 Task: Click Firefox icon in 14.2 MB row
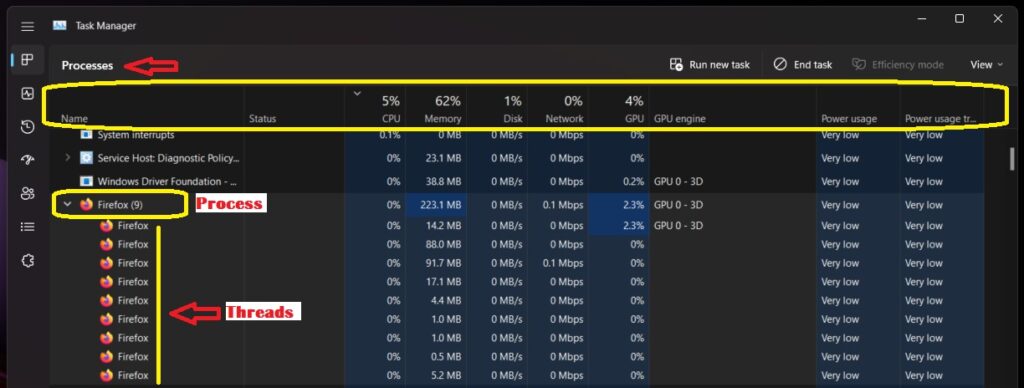point(106,225)
